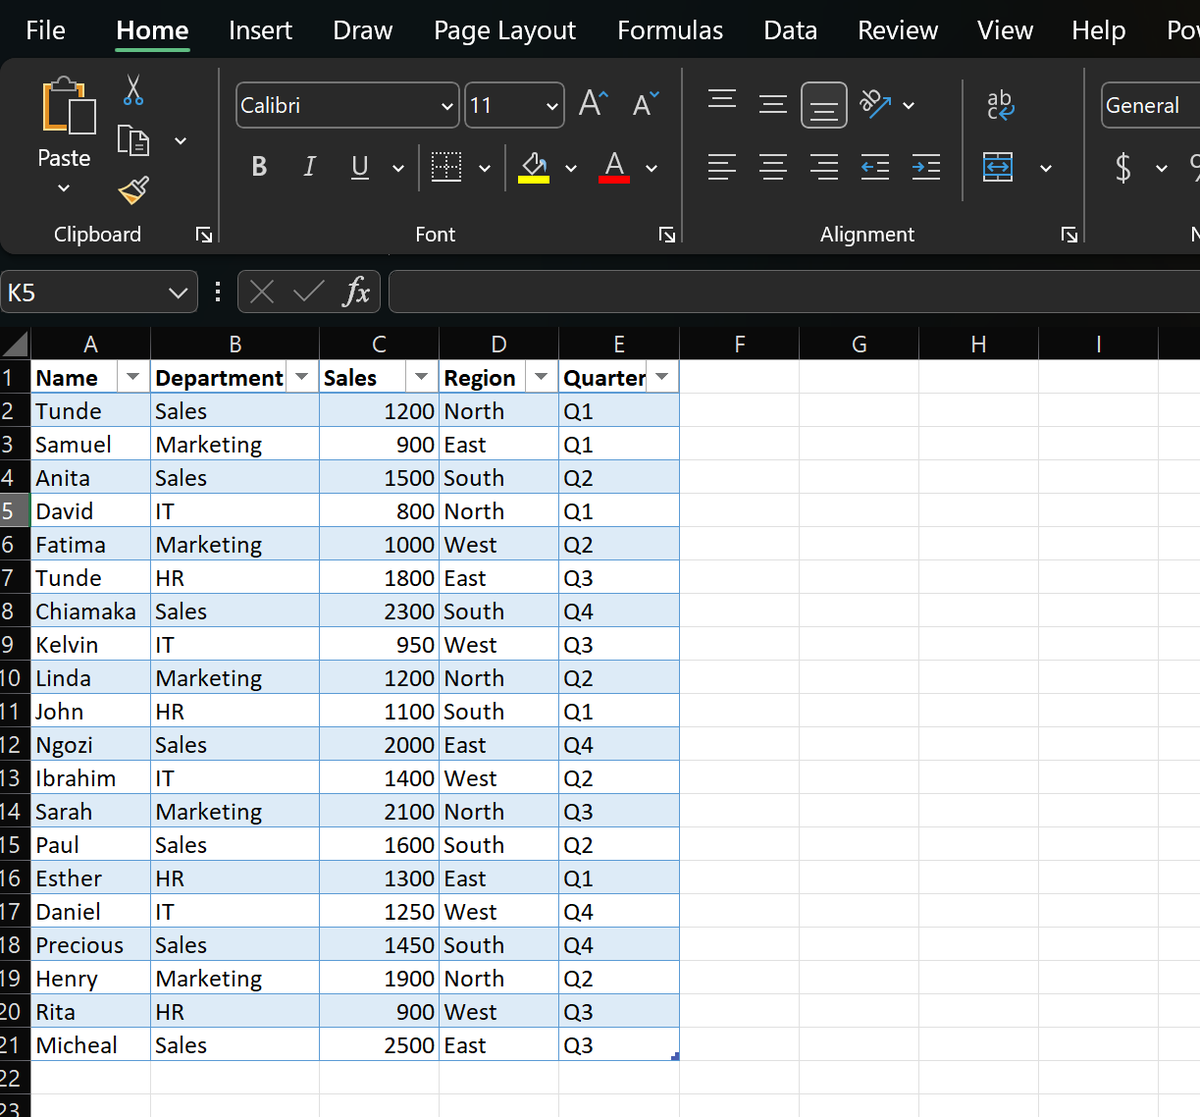Click the Copy icon
The width and height of the screenshot is (1200, 1117).
tap(133, 140)
